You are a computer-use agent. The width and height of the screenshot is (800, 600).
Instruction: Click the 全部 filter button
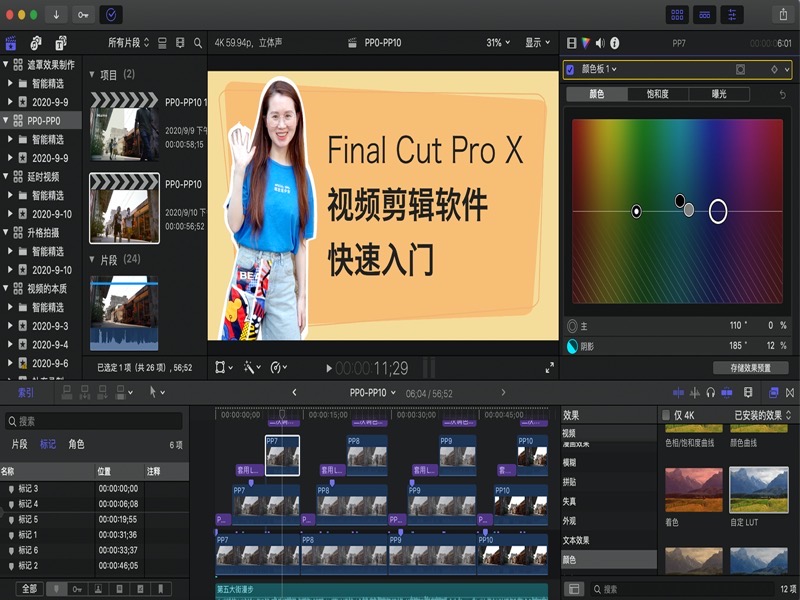pyautogui.click(x=29, y=589)
